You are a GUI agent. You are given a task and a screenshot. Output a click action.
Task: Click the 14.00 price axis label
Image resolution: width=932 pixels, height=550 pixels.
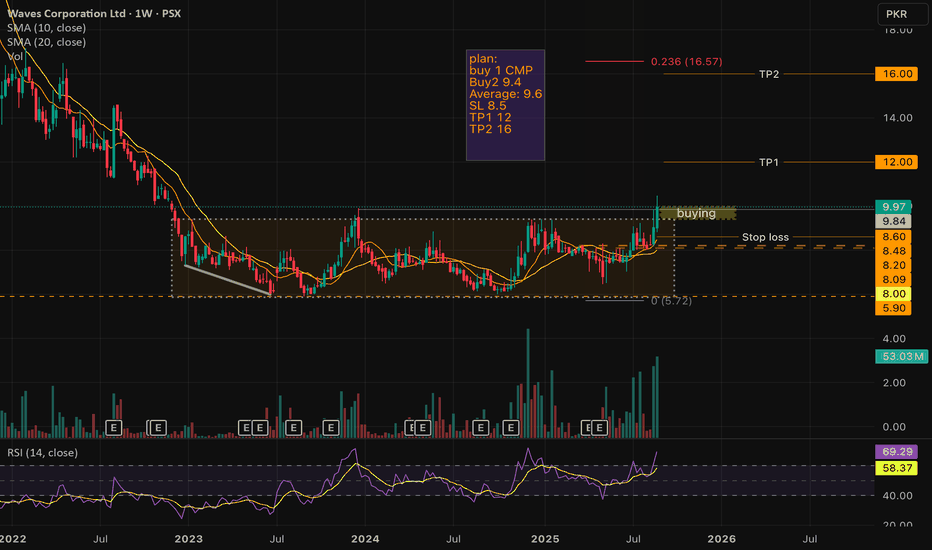(897, 118)
